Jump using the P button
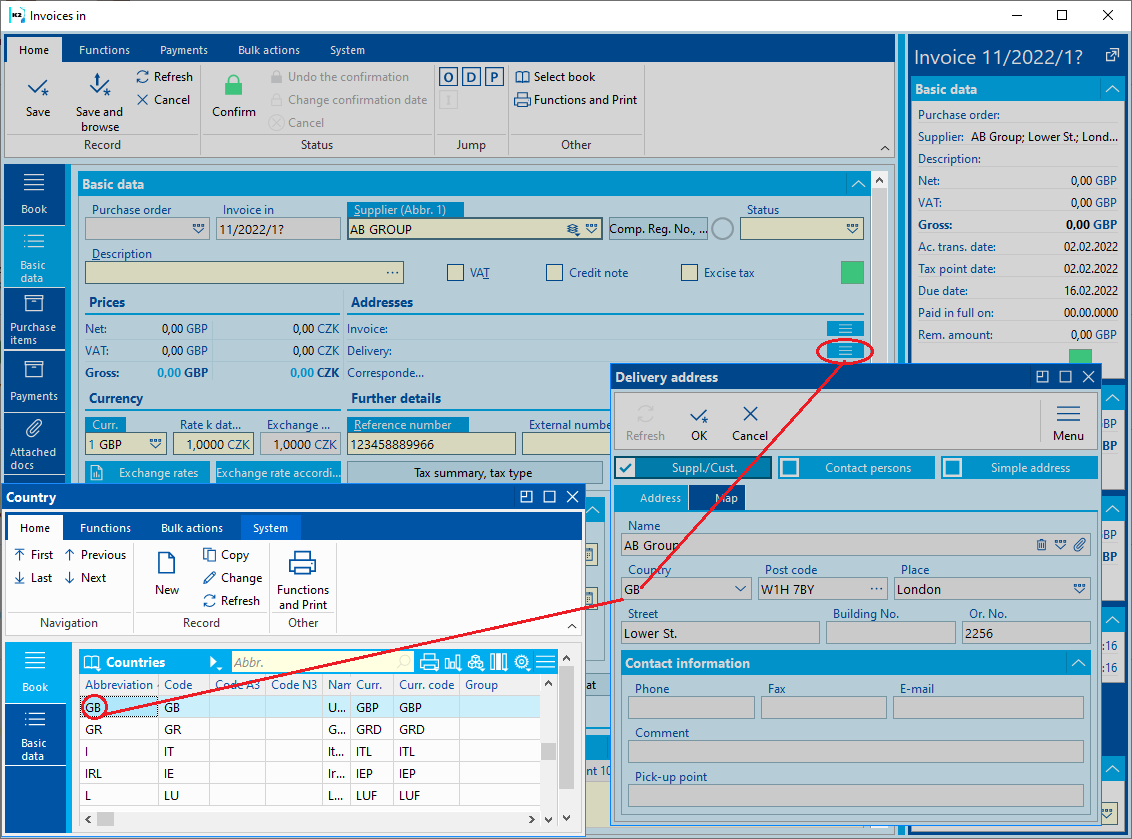The height and width of the screenshot is (839, 1132). click(x=494, y=77)
